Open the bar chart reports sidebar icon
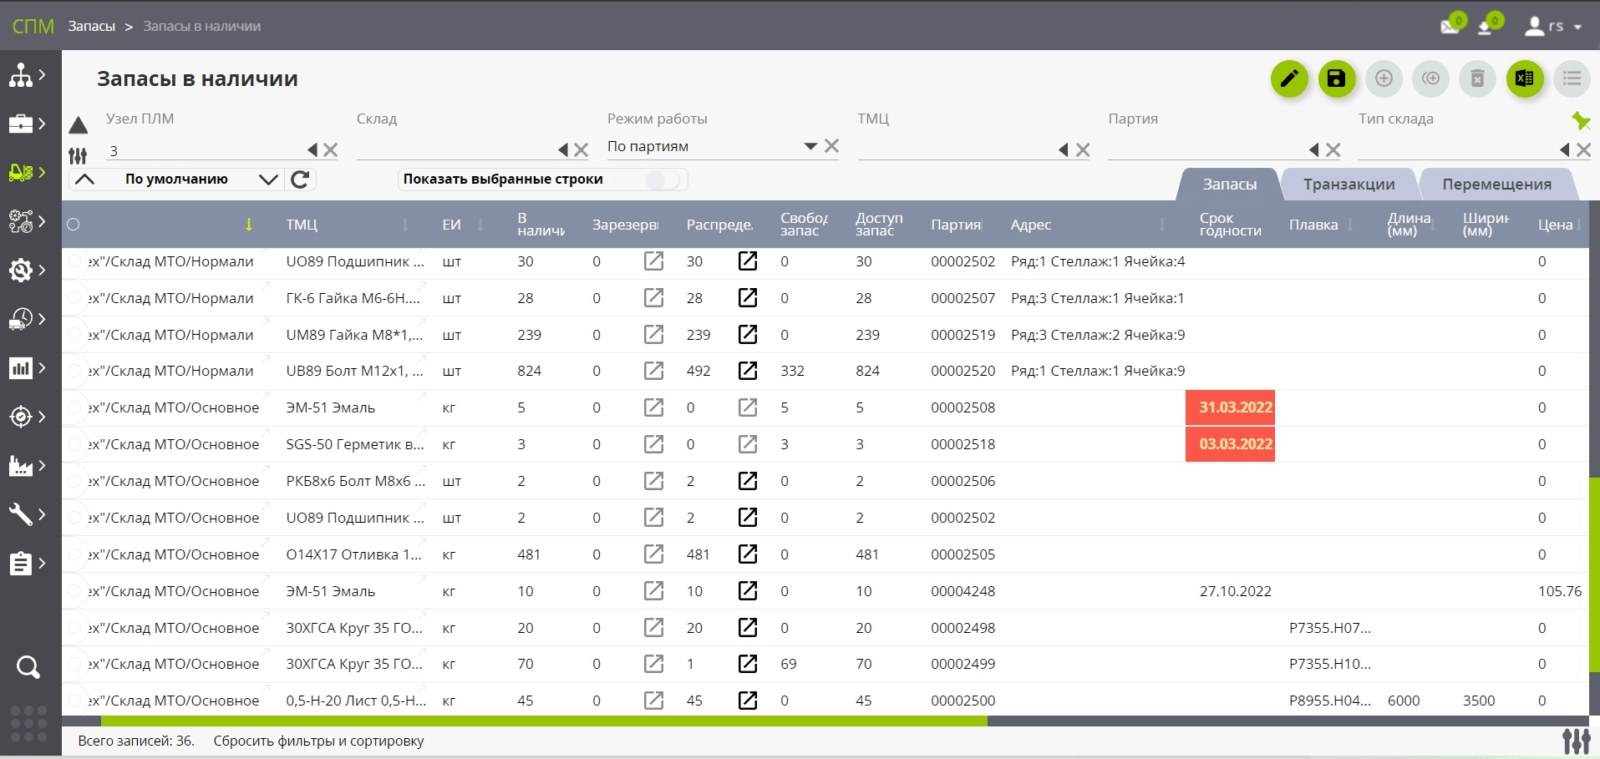This screenshot has width=1600, height=759. pos(22,368)
